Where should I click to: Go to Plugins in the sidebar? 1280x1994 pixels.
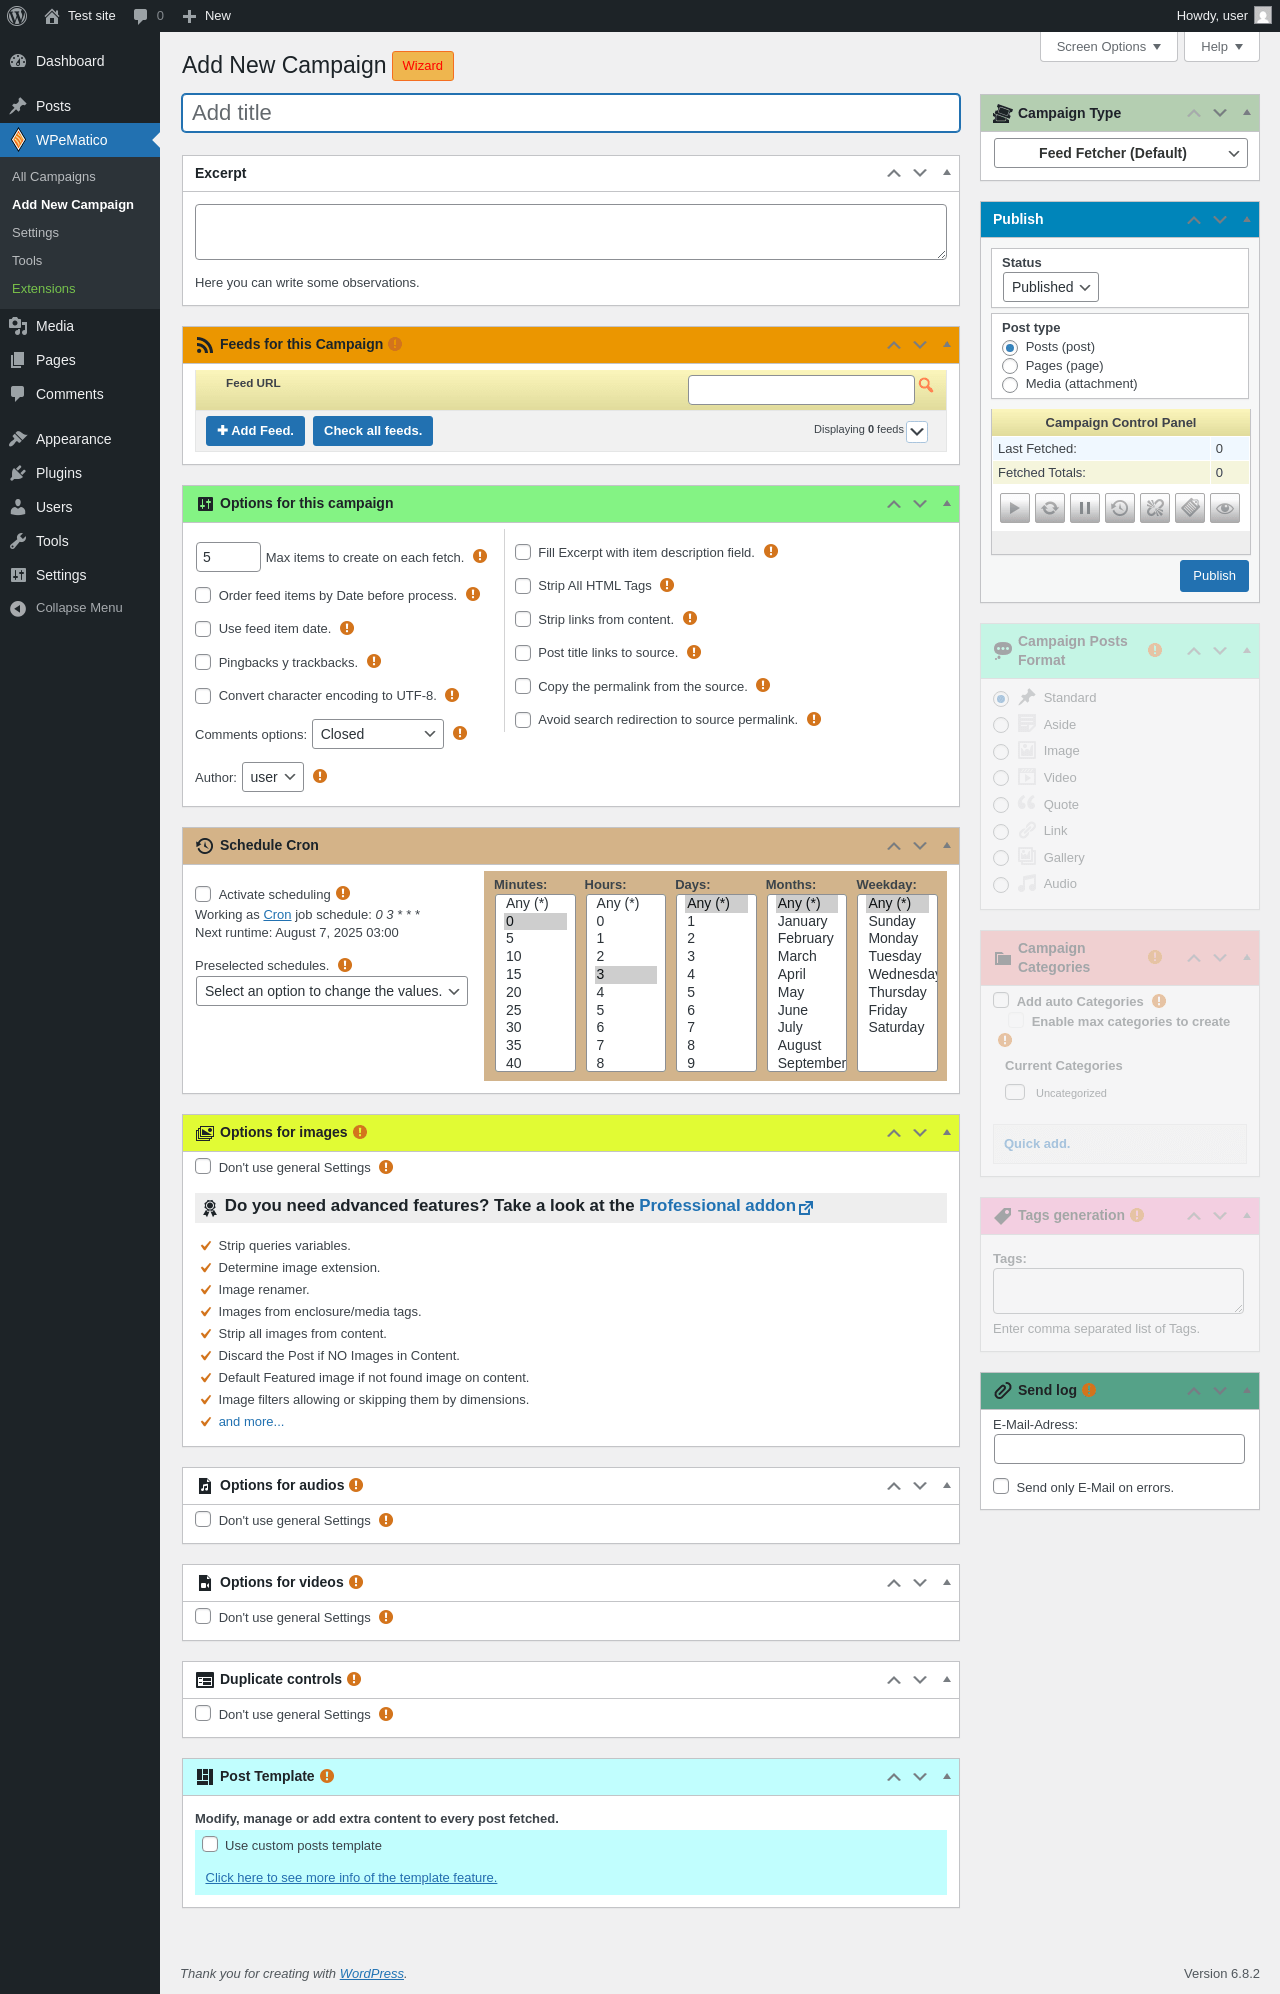coord(59,473)
